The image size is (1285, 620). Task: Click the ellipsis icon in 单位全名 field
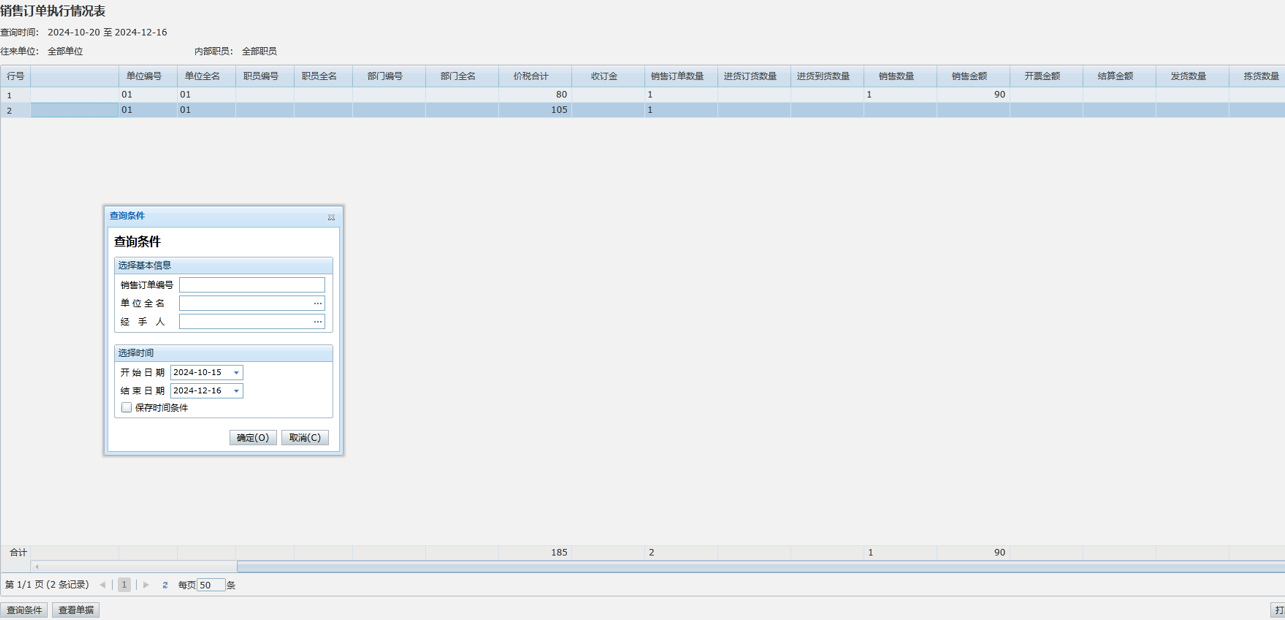tap(318, 303)
